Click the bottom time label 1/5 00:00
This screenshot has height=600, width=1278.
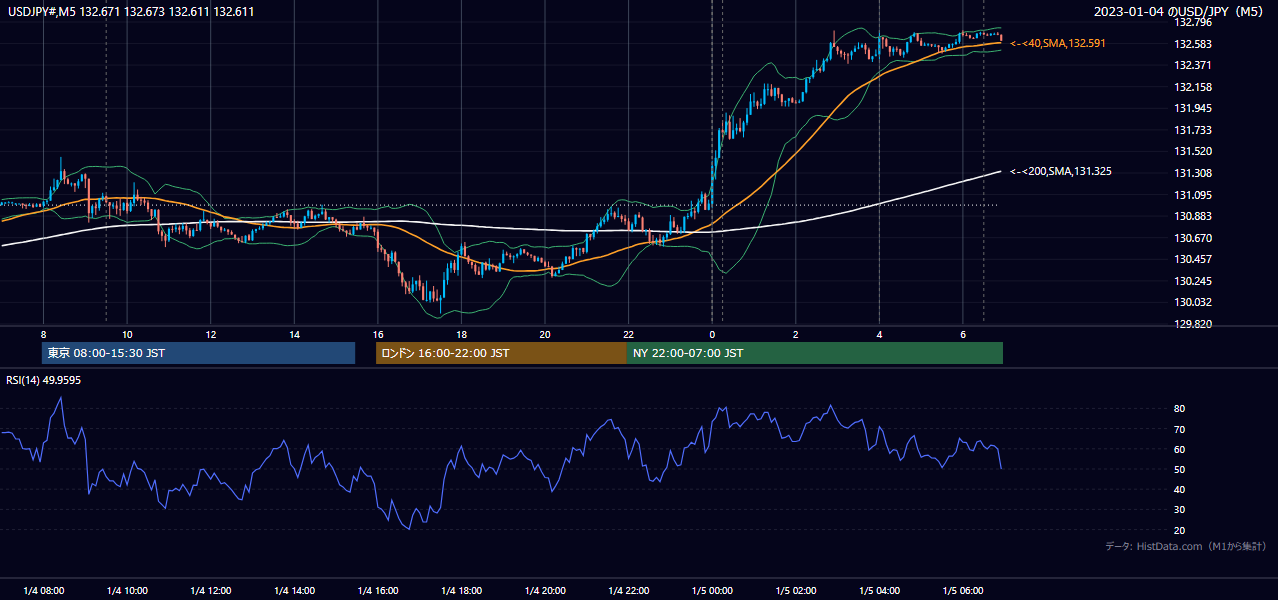[712, 591]
